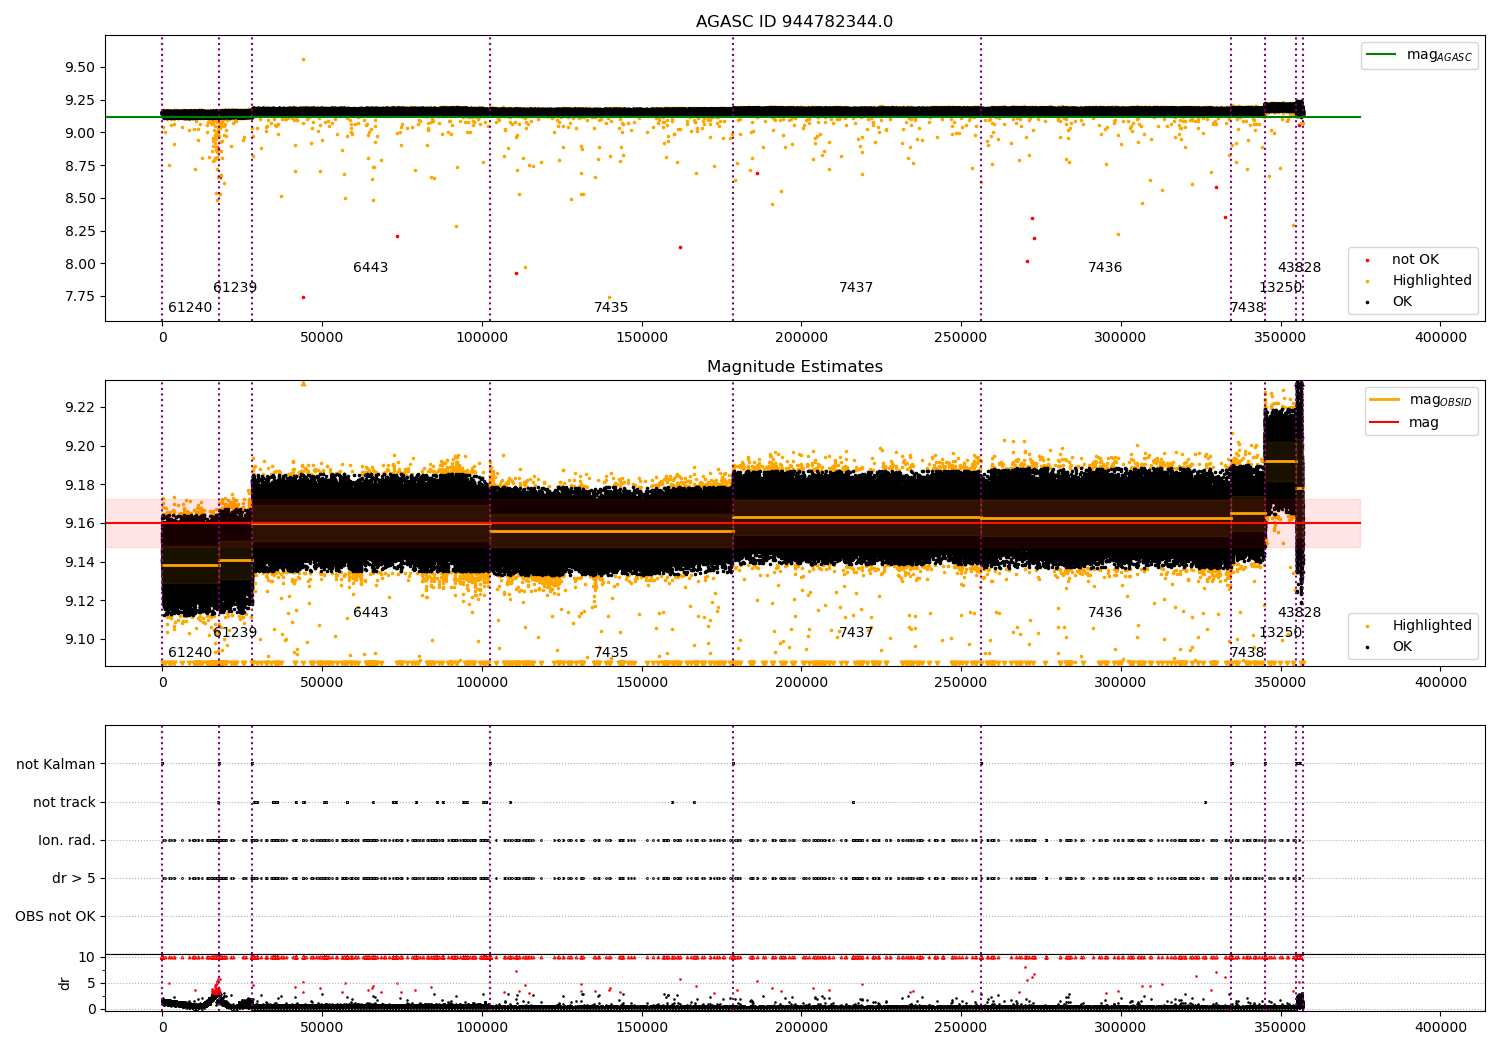Click obsid label 43828 in the top plot

click(1299, 268)
